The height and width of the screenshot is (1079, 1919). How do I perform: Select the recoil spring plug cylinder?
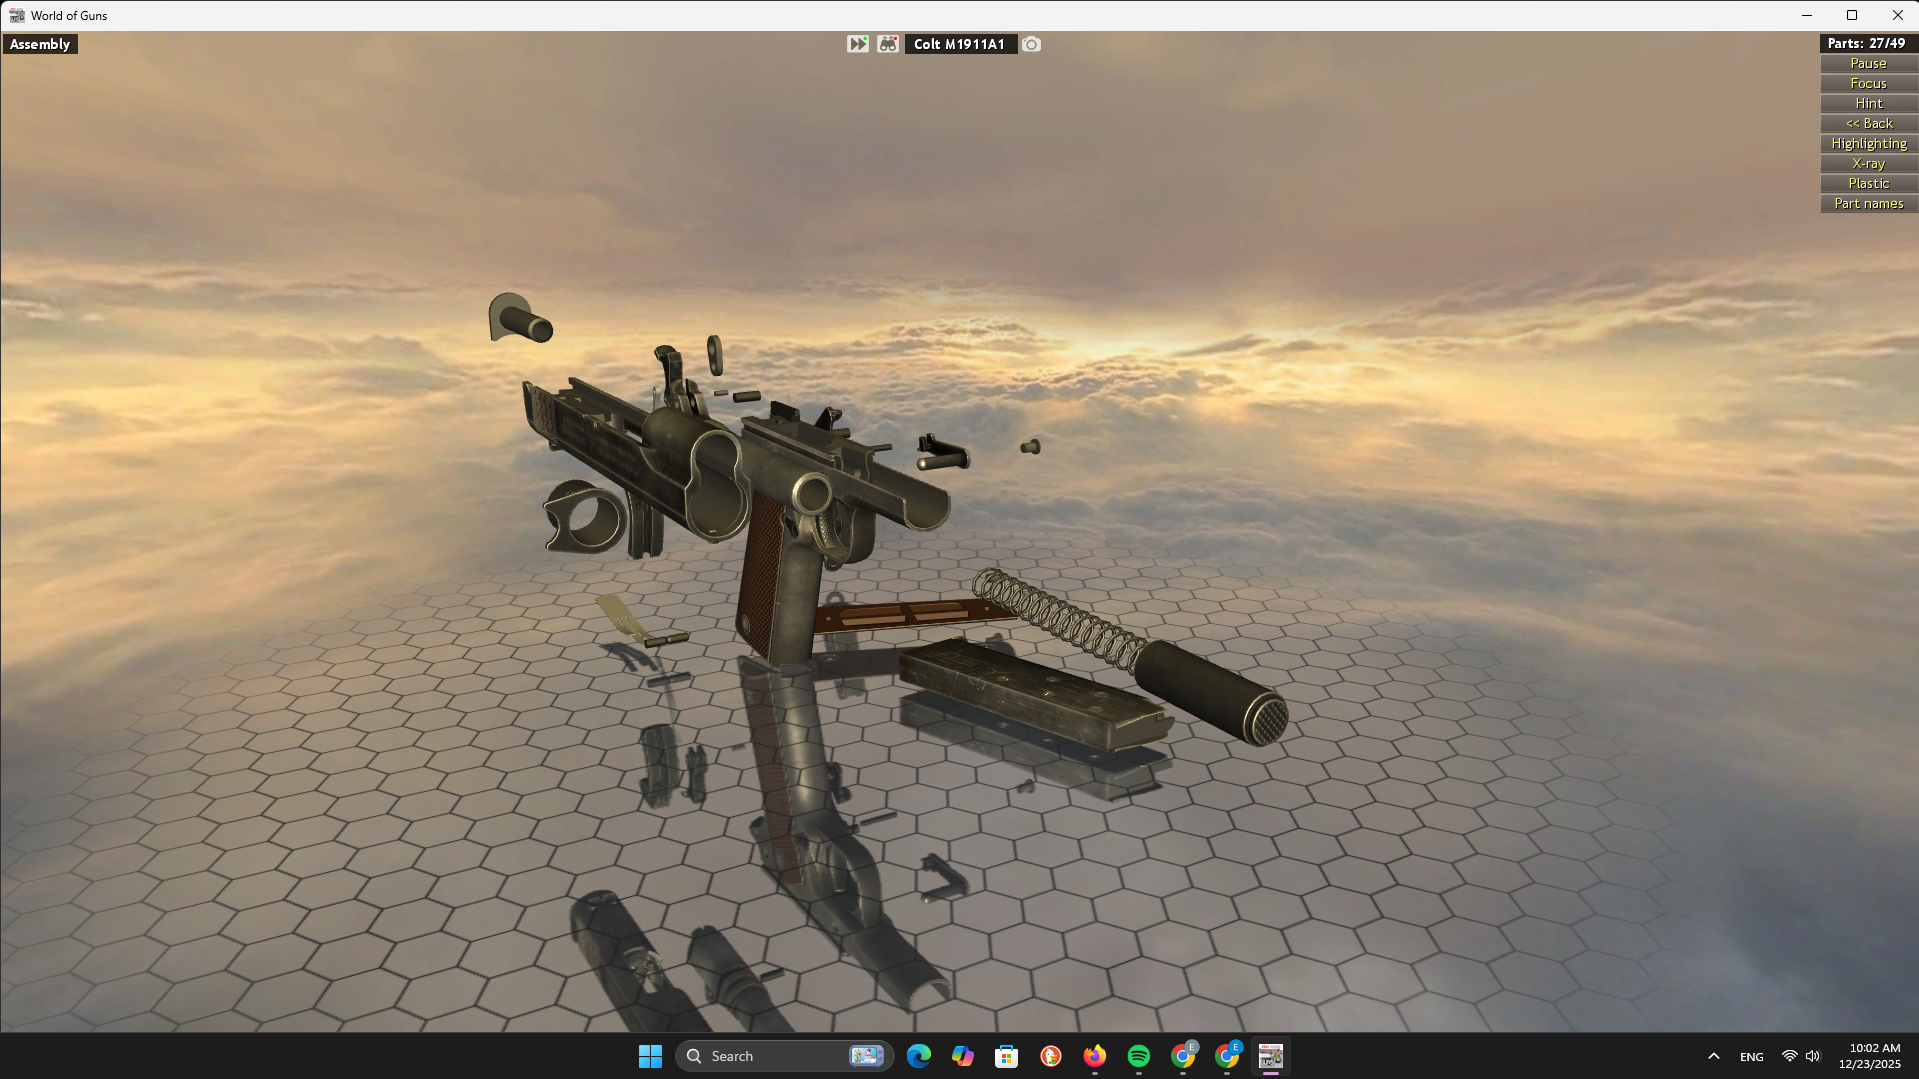(x=1212, y=692)
